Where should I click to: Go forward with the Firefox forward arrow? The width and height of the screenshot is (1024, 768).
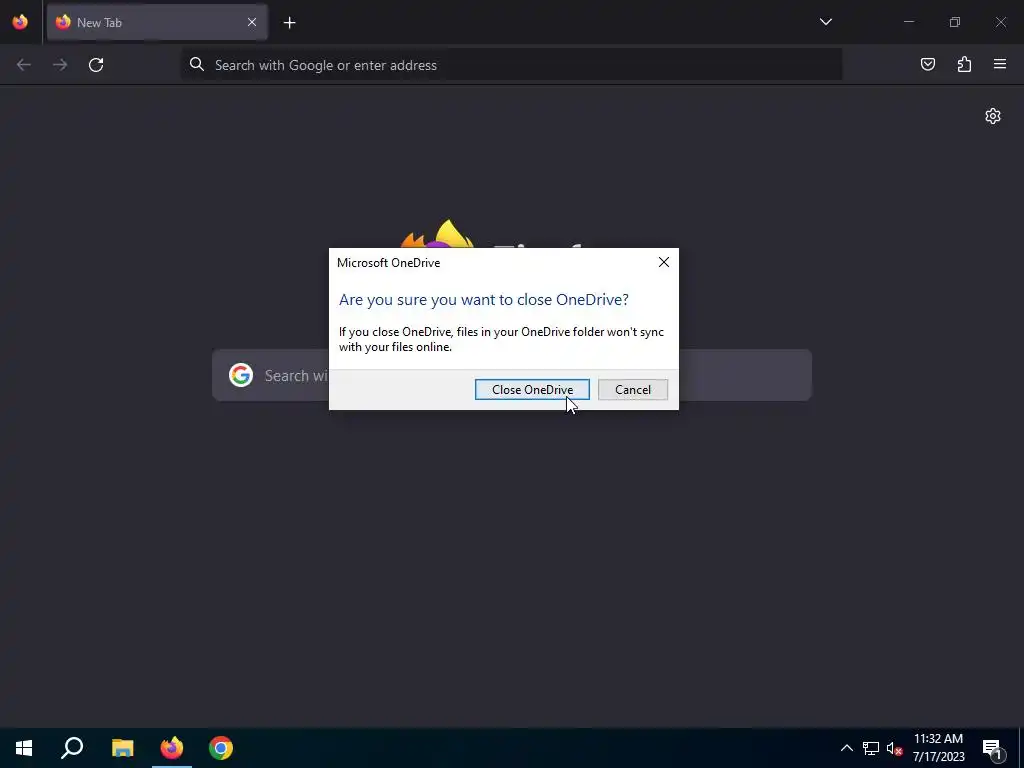[x=60, y=65]
